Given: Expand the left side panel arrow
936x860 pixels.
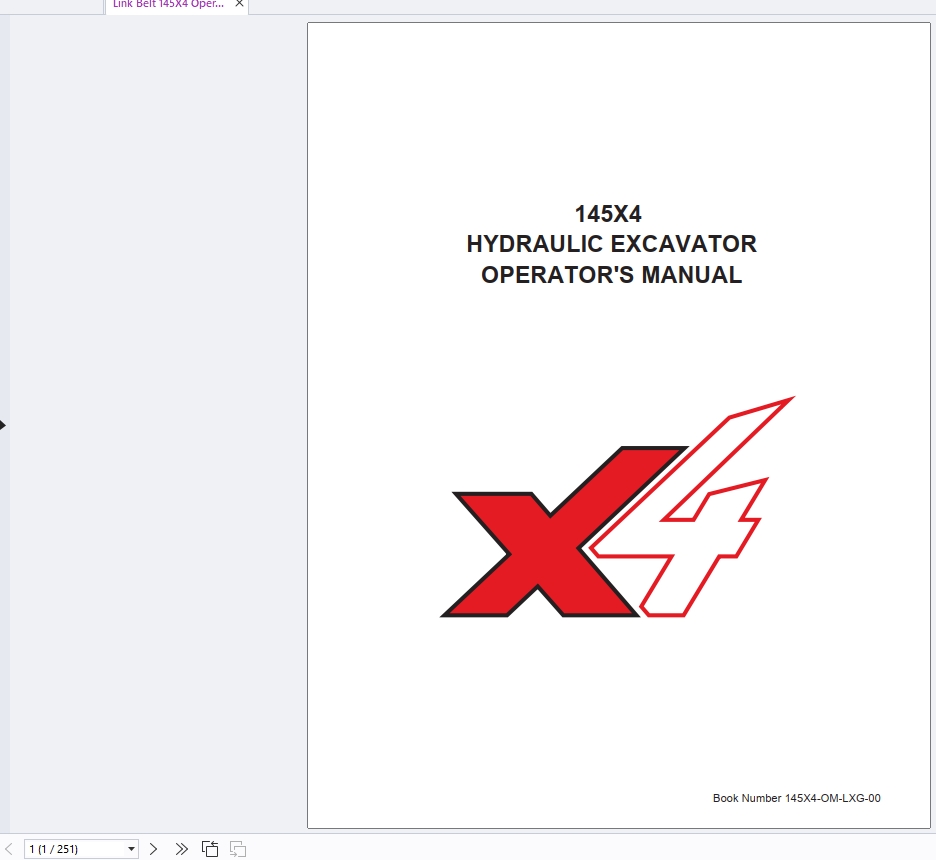Looking at the screenshot, I should [3, 426].
